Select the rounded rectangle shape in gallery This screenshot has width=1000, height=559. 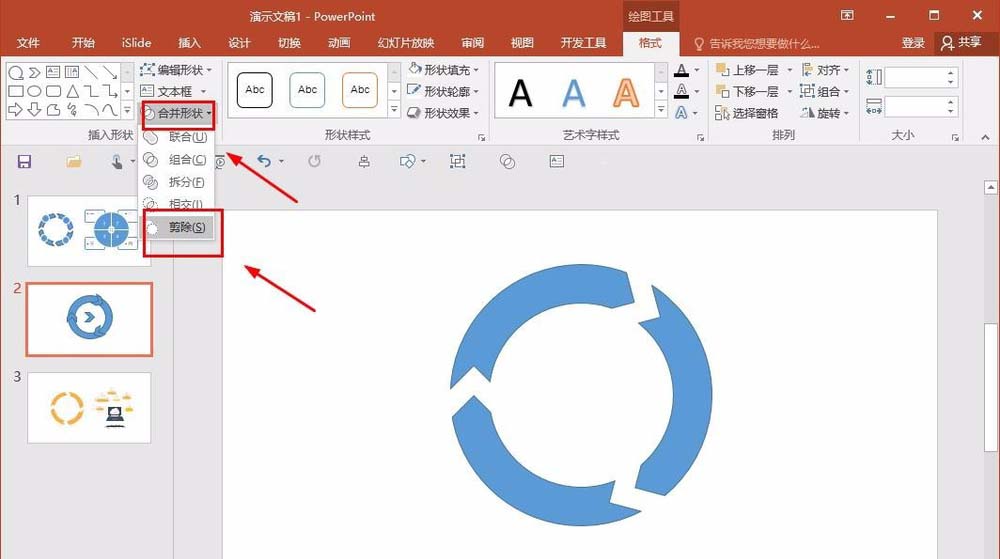pos(54,91)
